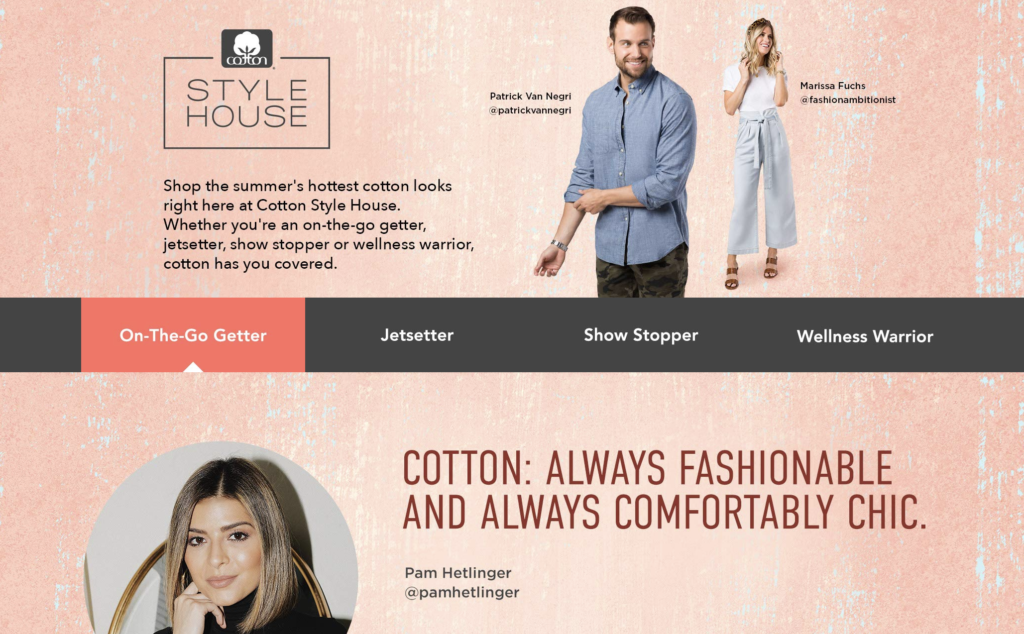
Task: Click the STYLE HOUSE boxed logo text
Action: pos(247,103)
